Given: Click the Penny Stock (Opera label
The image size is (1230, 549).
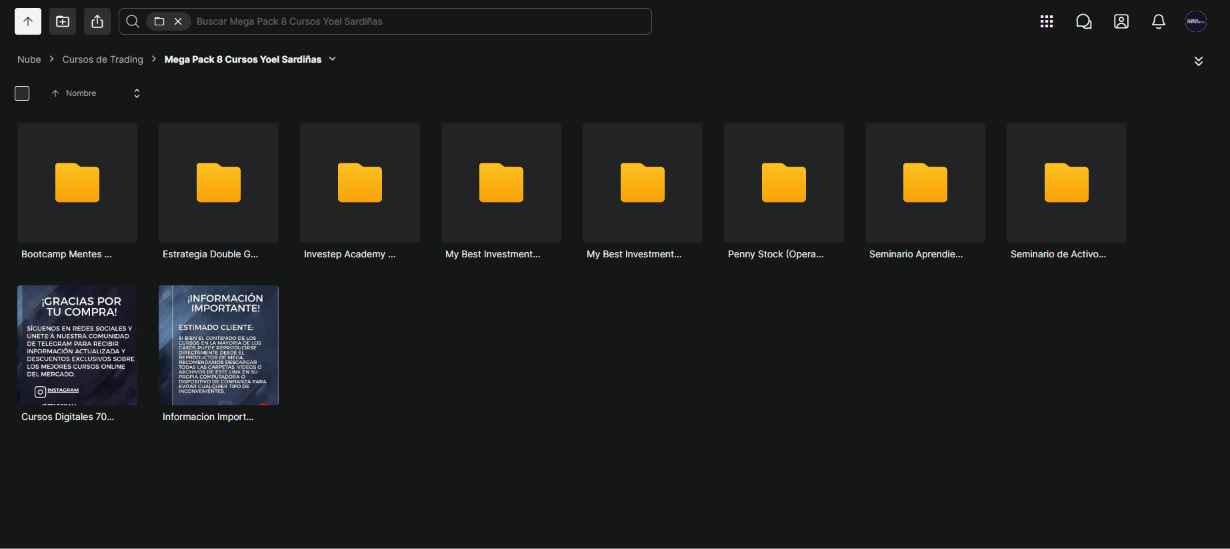Looking at the screenshot, I should pos(776,254).
